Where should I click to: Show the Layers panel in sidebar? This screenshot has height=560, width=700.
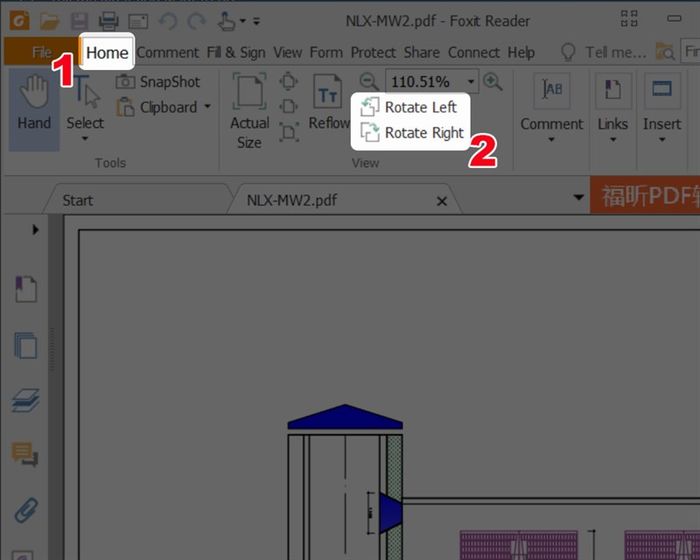(25, 401)
